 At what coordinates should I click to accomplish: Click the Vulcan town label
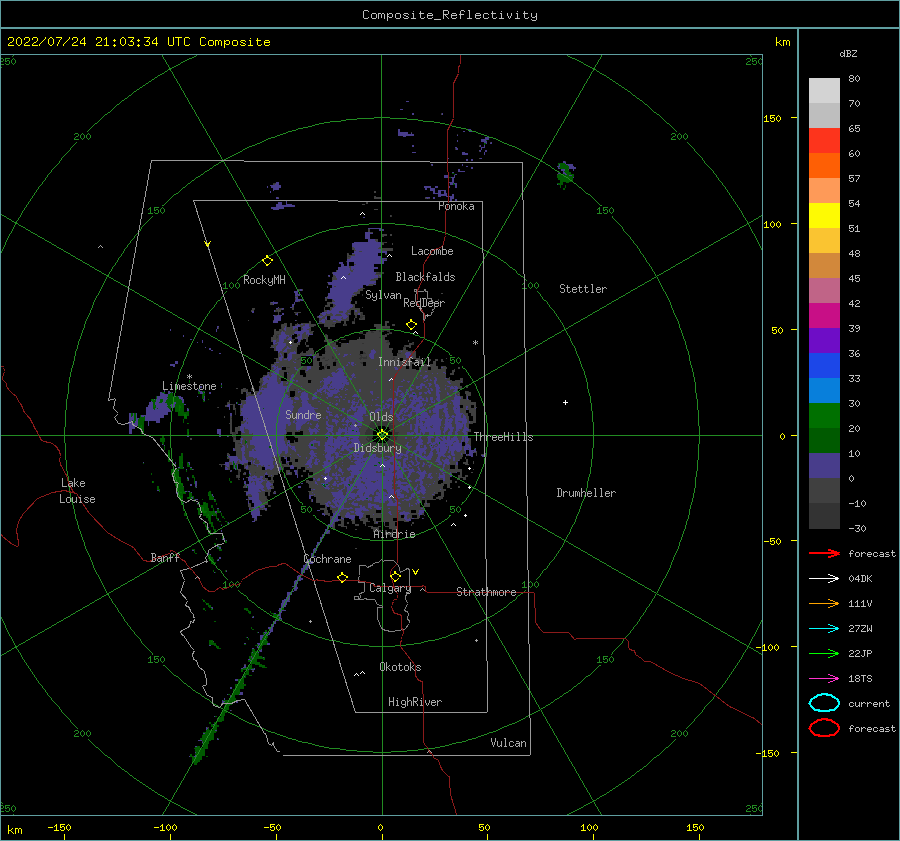point(508,743)
